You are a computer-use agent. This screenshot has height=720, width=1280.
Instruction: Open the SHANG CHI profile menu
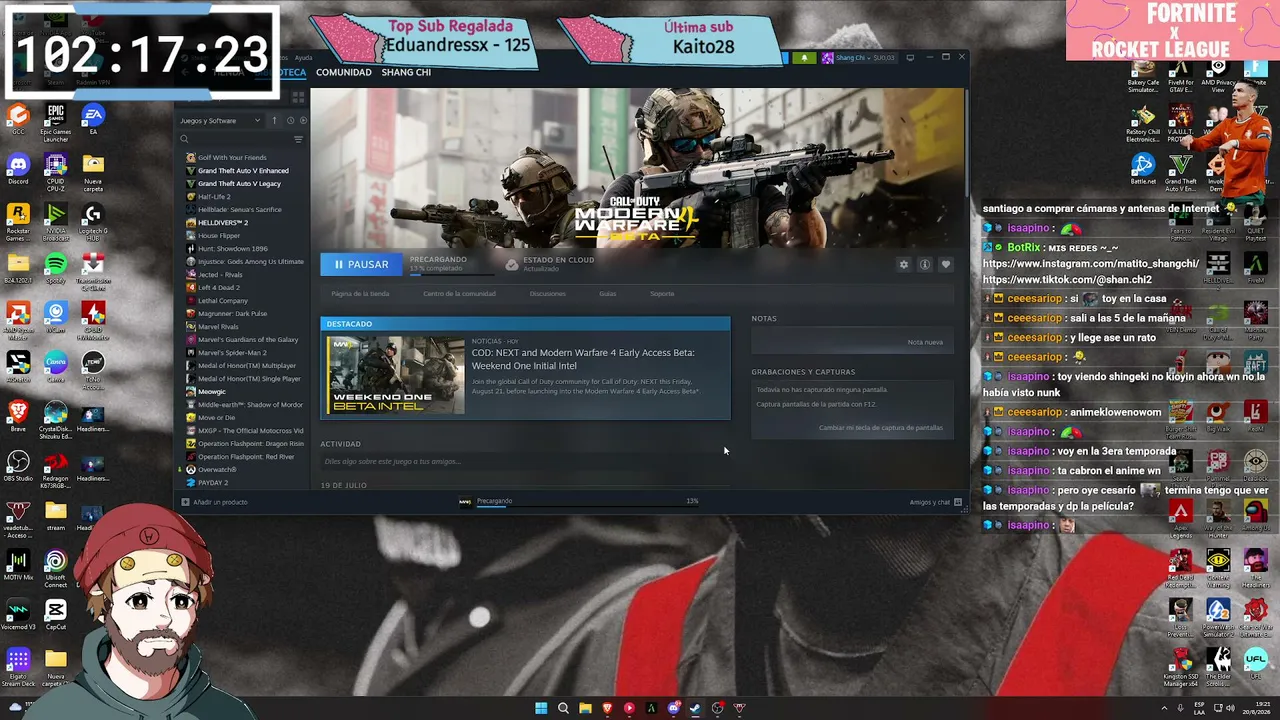click(406, 72)
